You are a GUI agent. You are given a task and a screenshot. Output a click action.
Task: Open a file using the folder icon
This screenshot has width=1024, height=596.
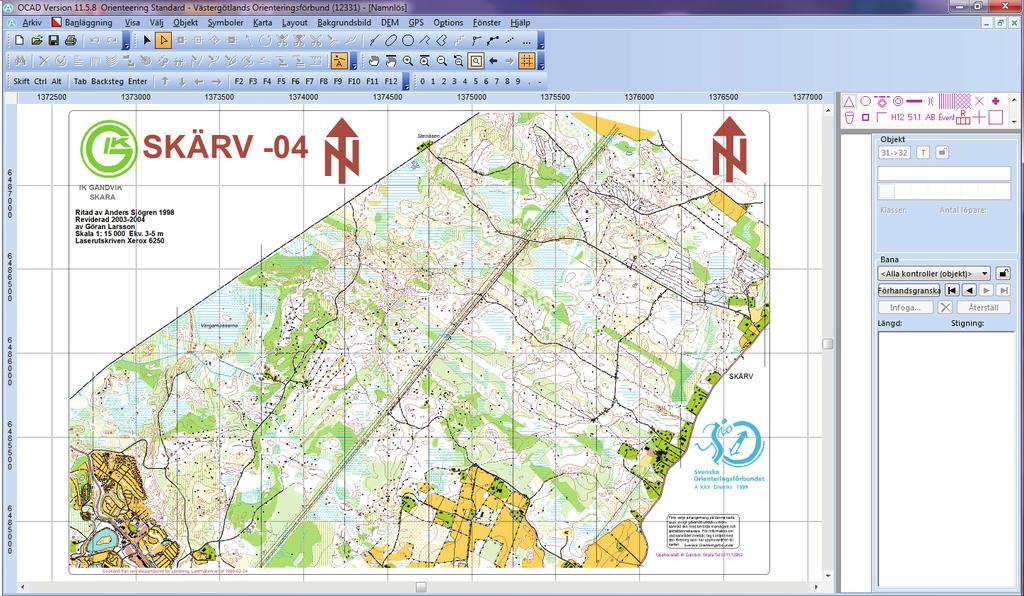point(37,40)
